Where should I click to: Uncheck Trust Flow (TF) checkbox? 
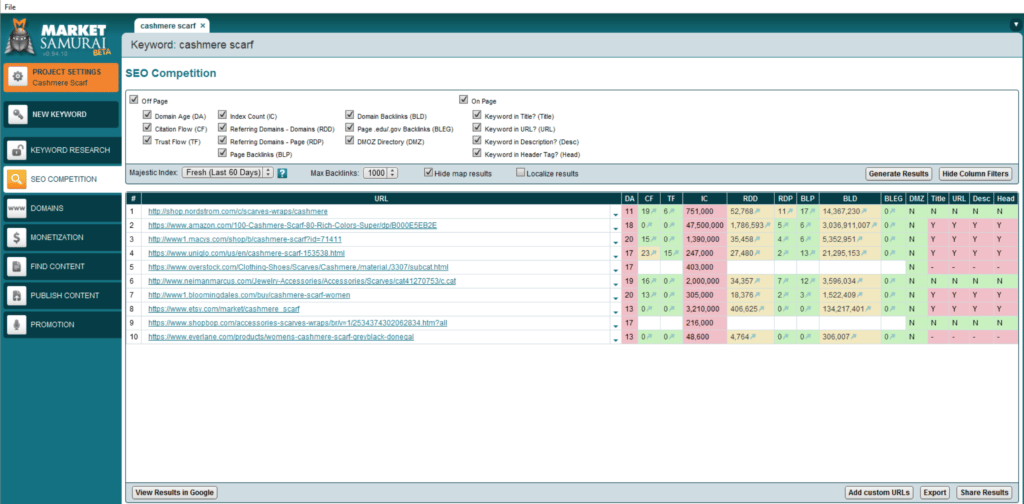click(147, 140)
